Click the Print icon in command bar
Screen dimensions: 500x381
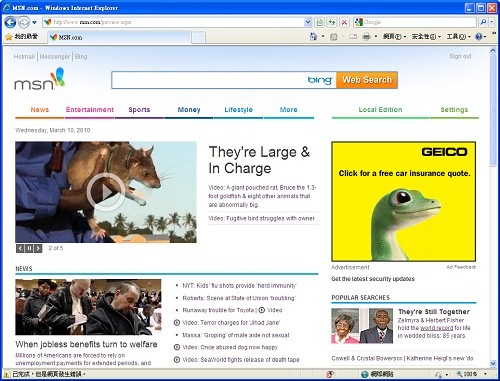[366, 36]
